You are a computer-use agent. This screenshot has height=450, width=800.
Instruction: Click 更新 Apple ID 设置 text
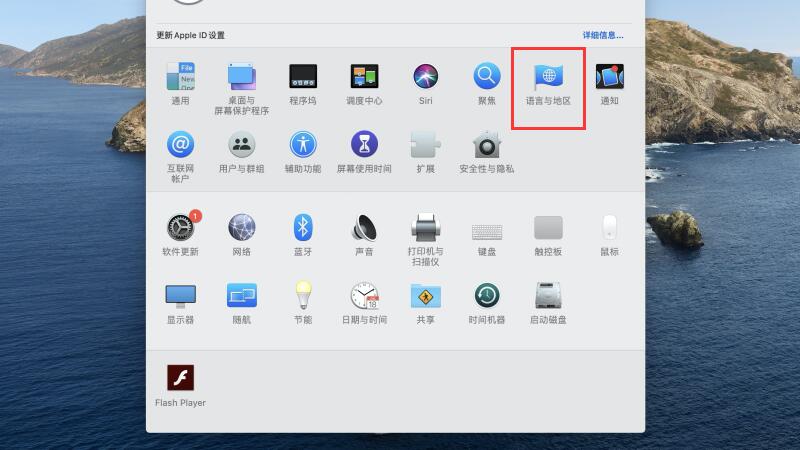(191, 35)
